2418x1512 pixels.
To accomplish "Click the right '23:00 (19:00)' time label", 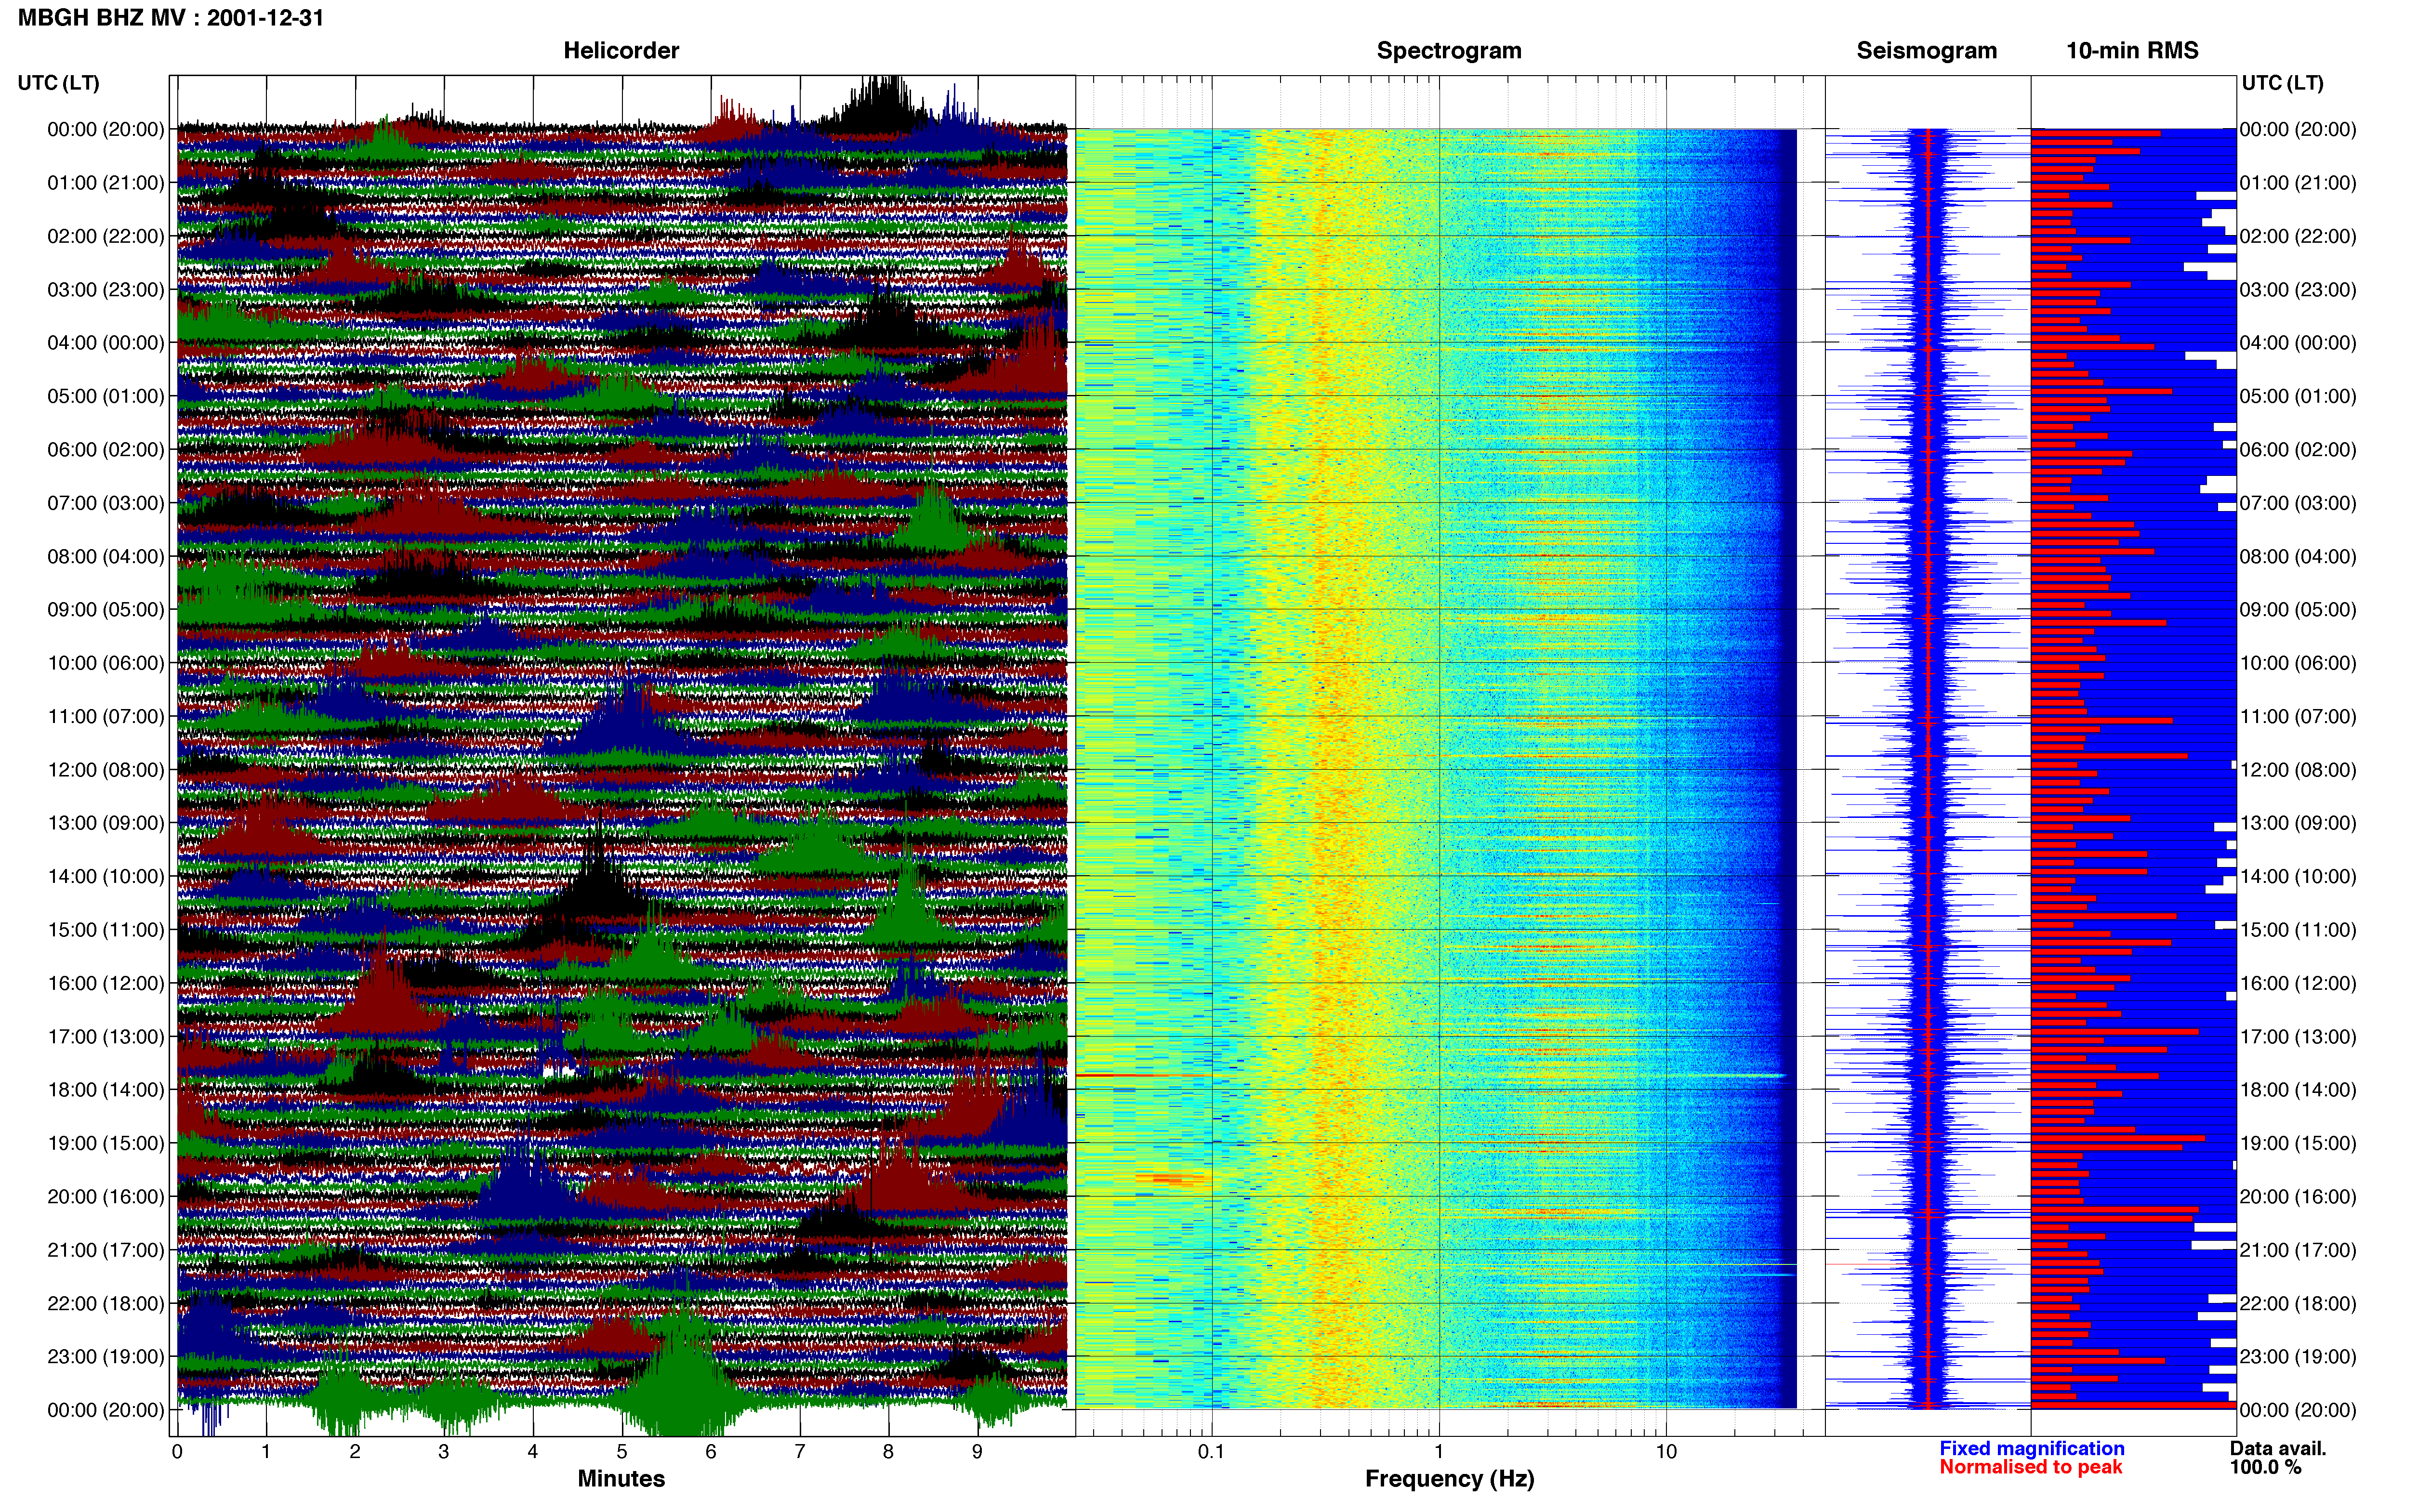I will 2298,1357.
